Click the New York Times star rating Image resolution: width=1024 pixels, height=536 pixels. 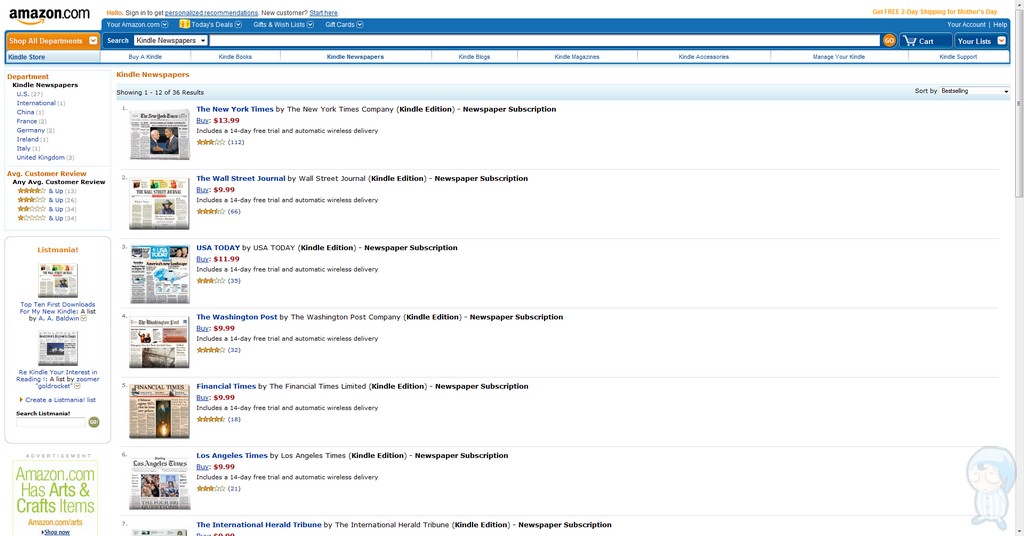click(x=211, y=142)
